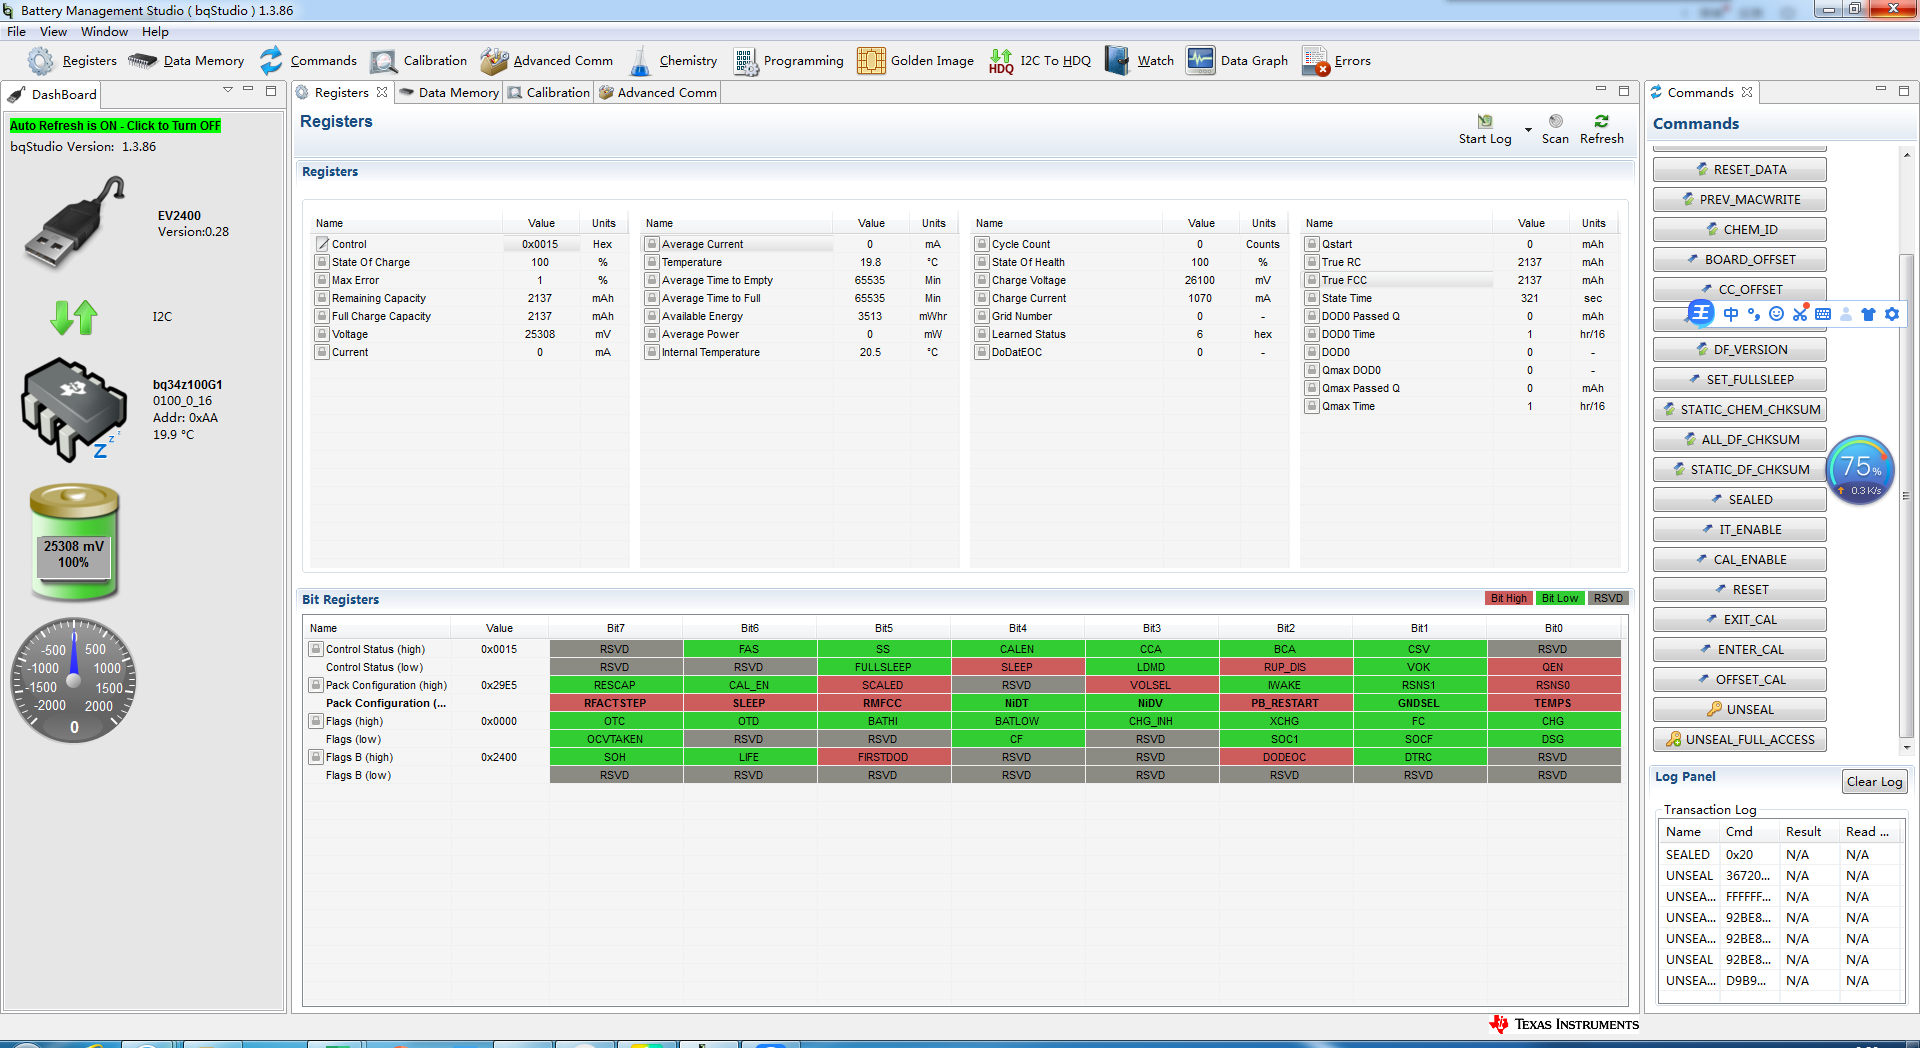The width and height of the screenshot is (1920, 1048).
Task: Toggle the lock icon beside Cycle Count
Action: [x=982, y=244]
